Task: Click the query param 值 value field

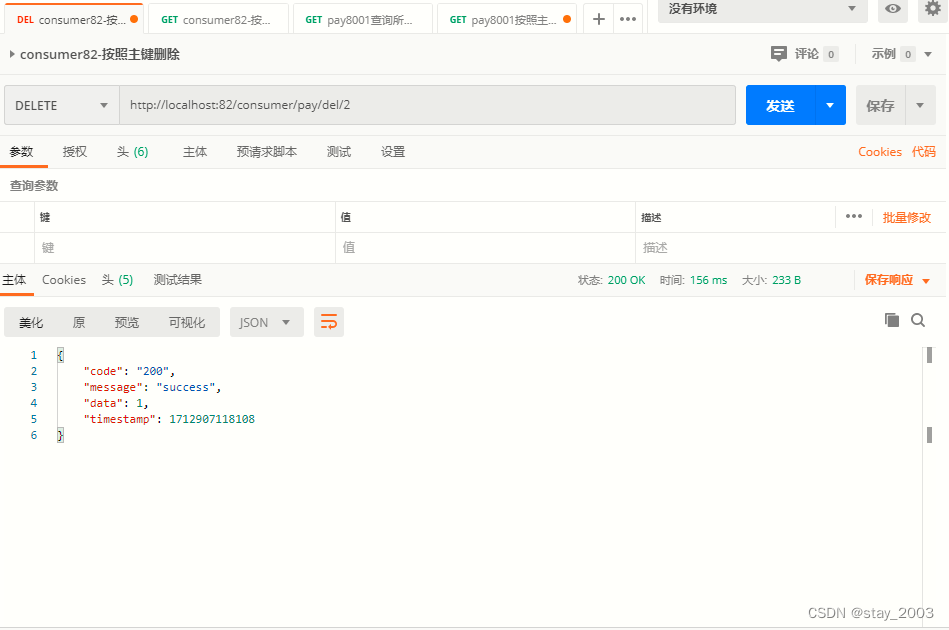Action: (x=485, y=248)
